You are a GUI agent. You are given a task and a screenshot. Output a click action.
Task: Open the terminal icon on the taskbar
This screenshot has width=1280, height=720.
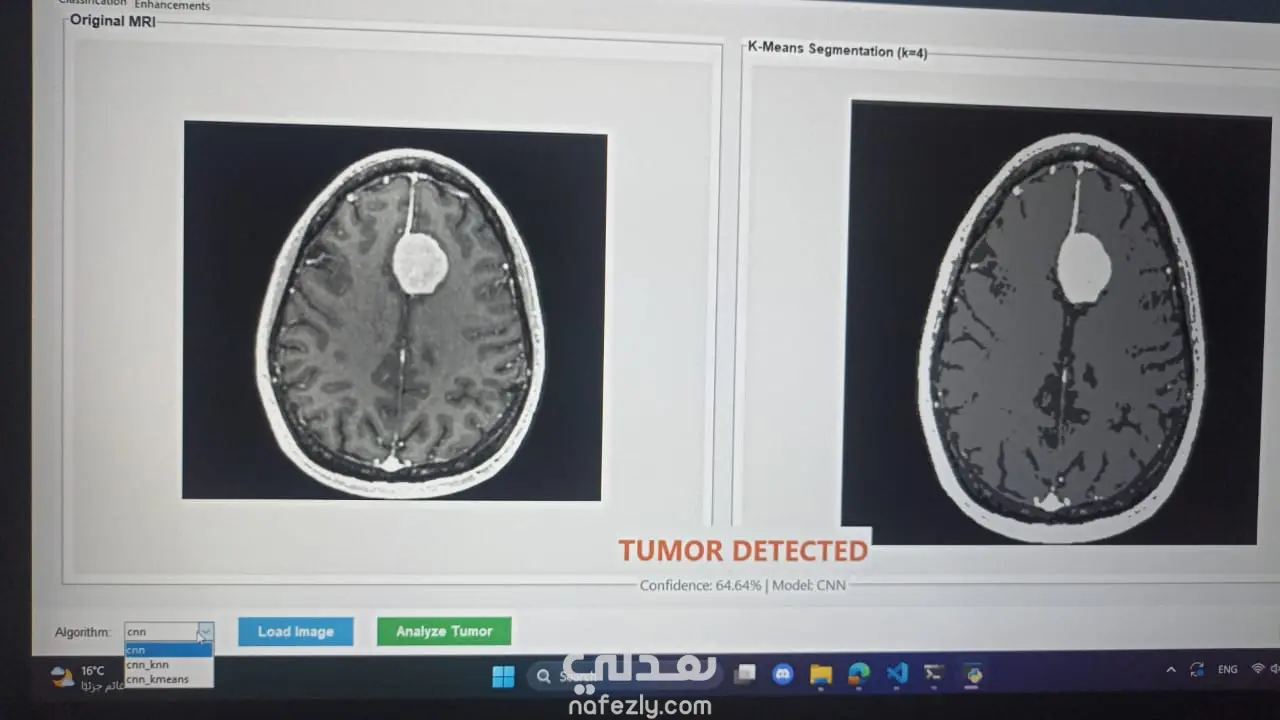click(935, 674)
